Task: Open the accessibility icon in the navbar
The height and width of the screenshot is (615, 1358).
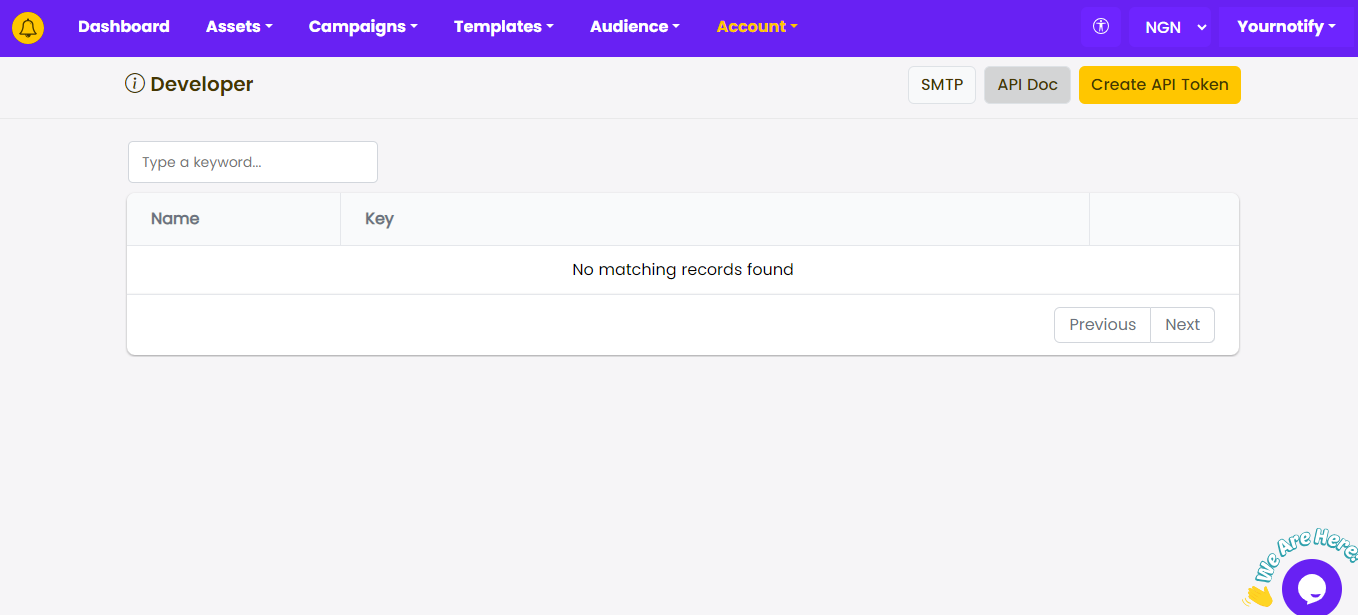Action: [x=1101, y=27]
